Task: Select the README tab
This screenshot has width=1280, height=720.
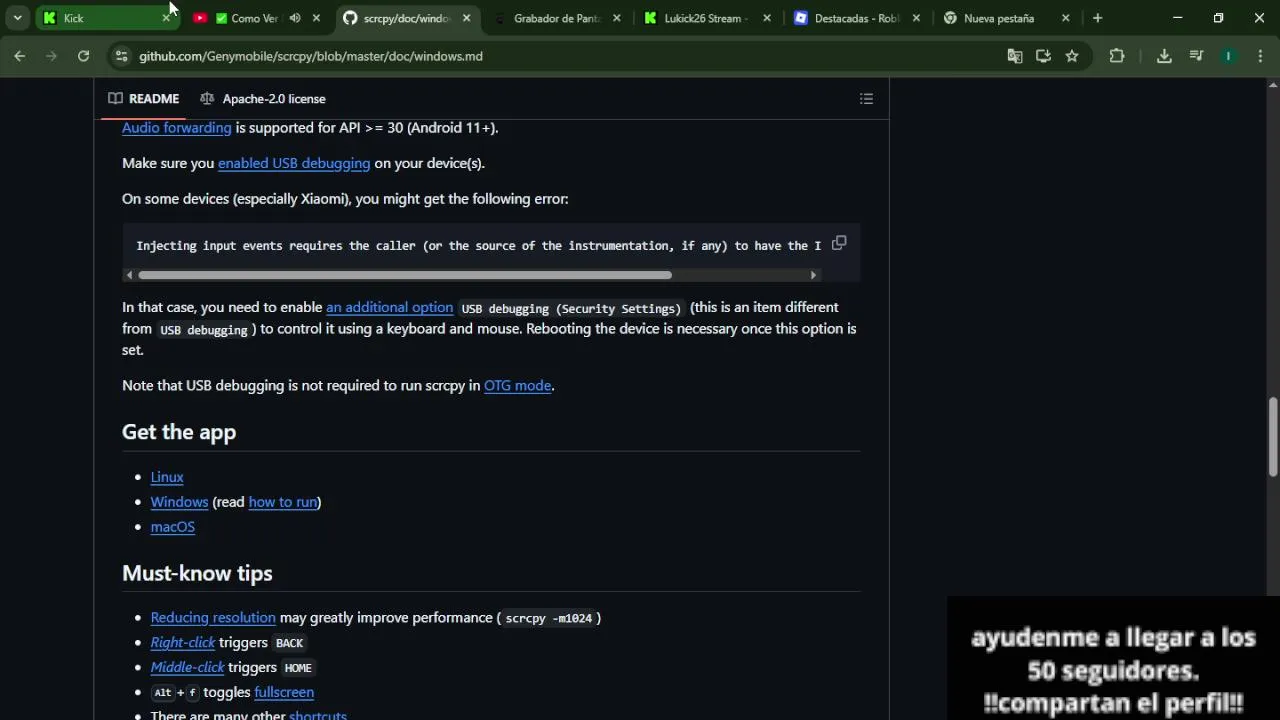Action: coord(144,98)
